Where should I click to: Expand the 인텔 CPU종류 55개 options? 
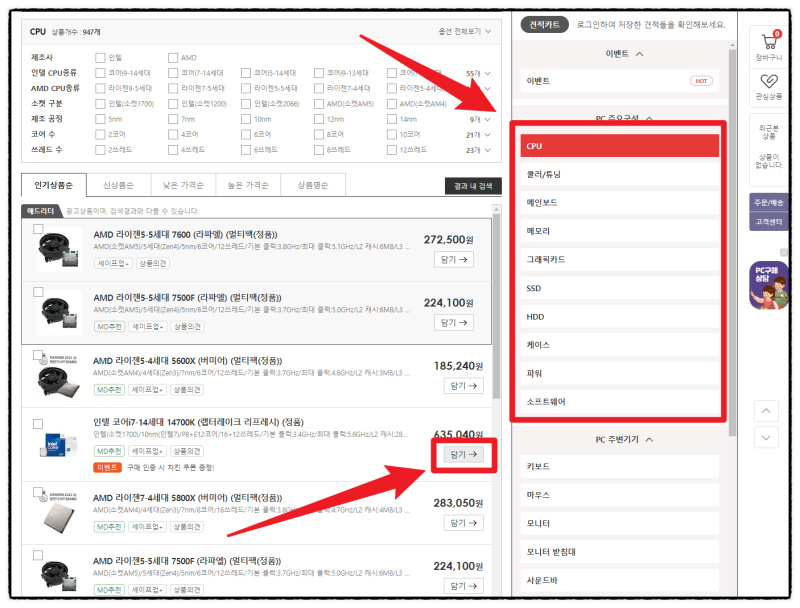479,73
